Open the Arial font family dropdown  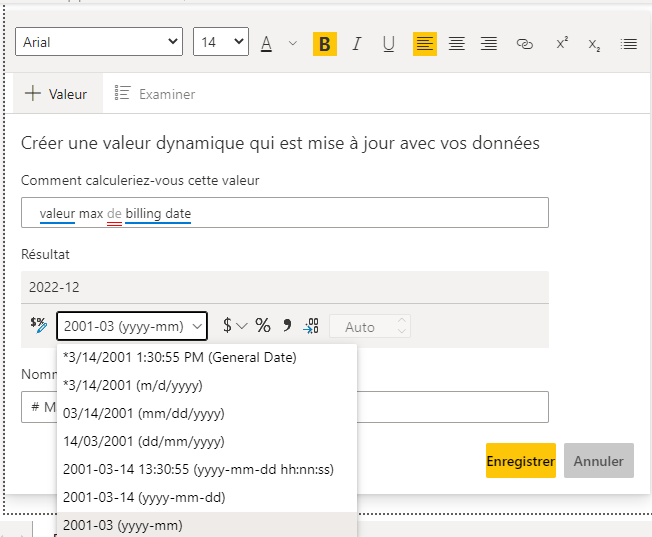click(x=99, y=42)
